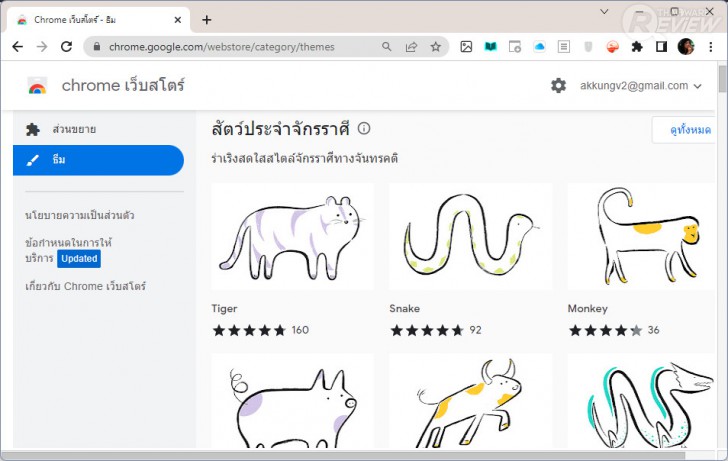
Task: Open a new browser tab
Action: (x=207, y=19)
